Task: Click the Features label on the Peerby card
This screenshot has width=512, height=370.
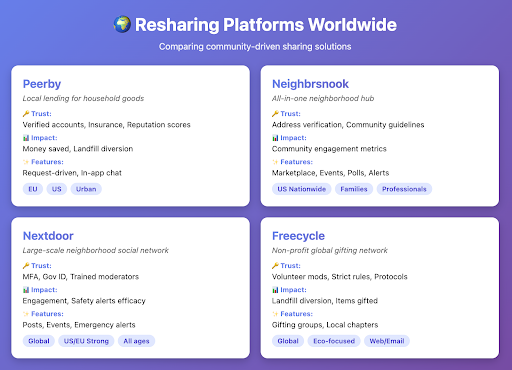Action: coord(47,162)
